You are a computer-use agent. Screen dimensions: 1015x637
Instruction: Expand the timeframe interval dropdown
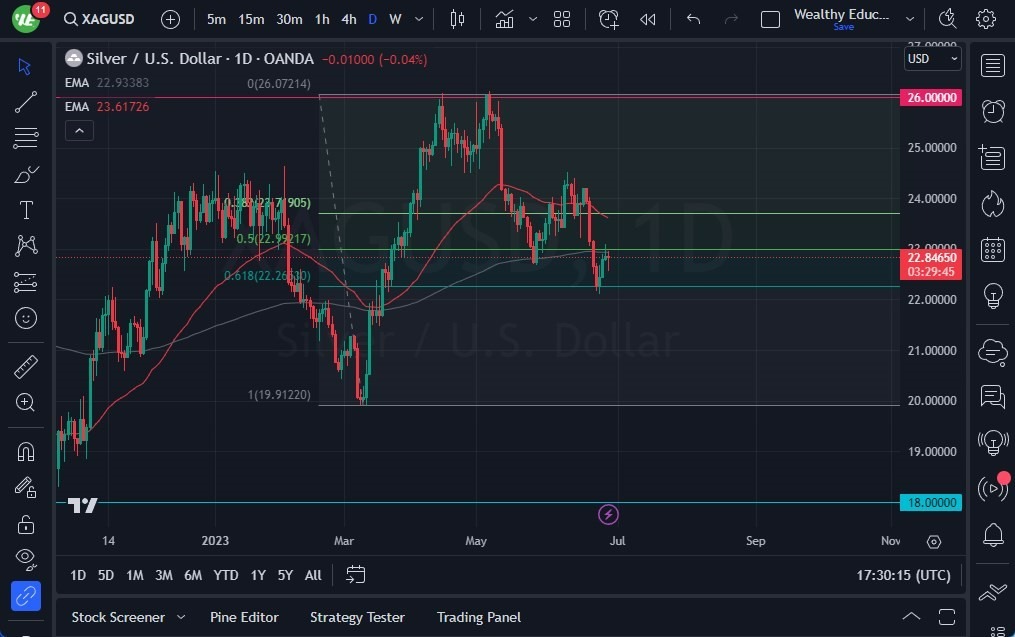click(x=419, y=19)
